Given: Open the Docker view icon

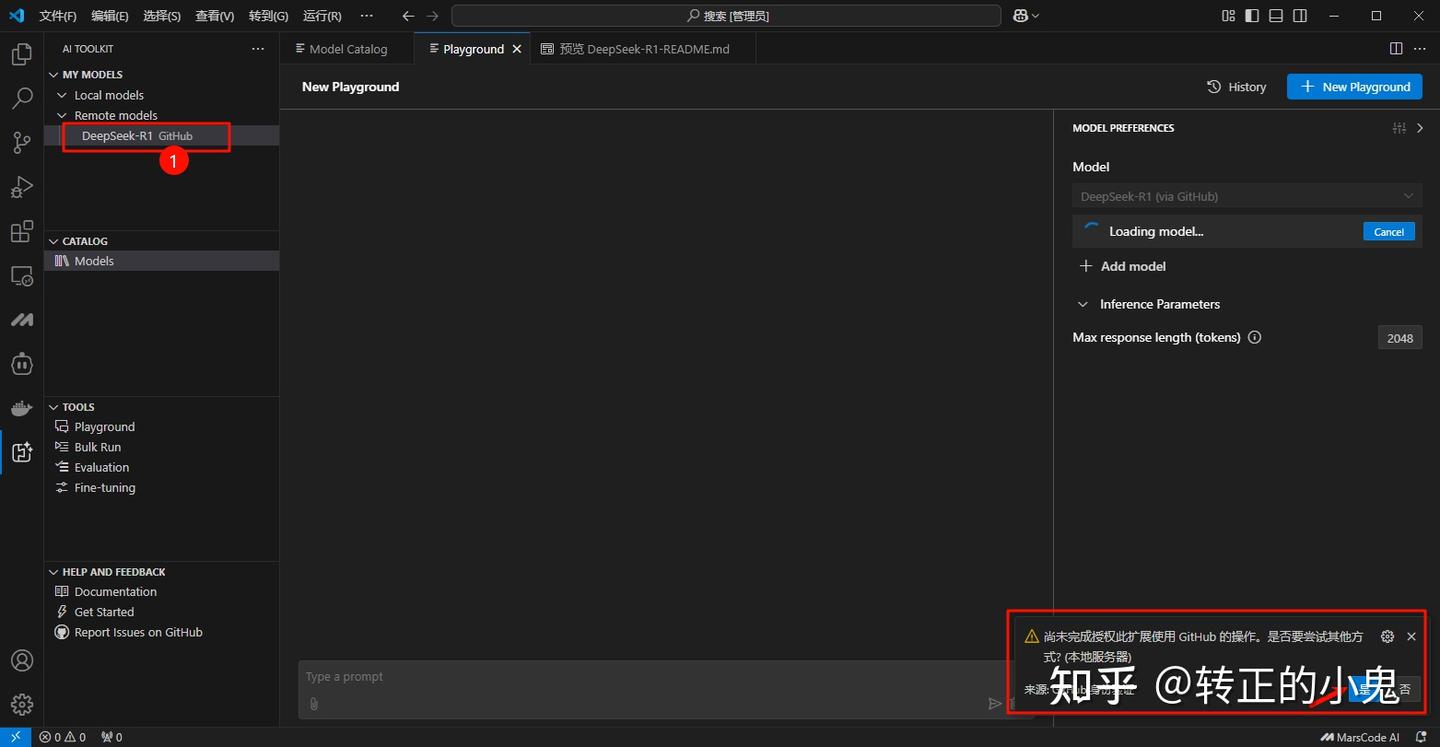Looking at the screenshot, I should tap(21, 408).
